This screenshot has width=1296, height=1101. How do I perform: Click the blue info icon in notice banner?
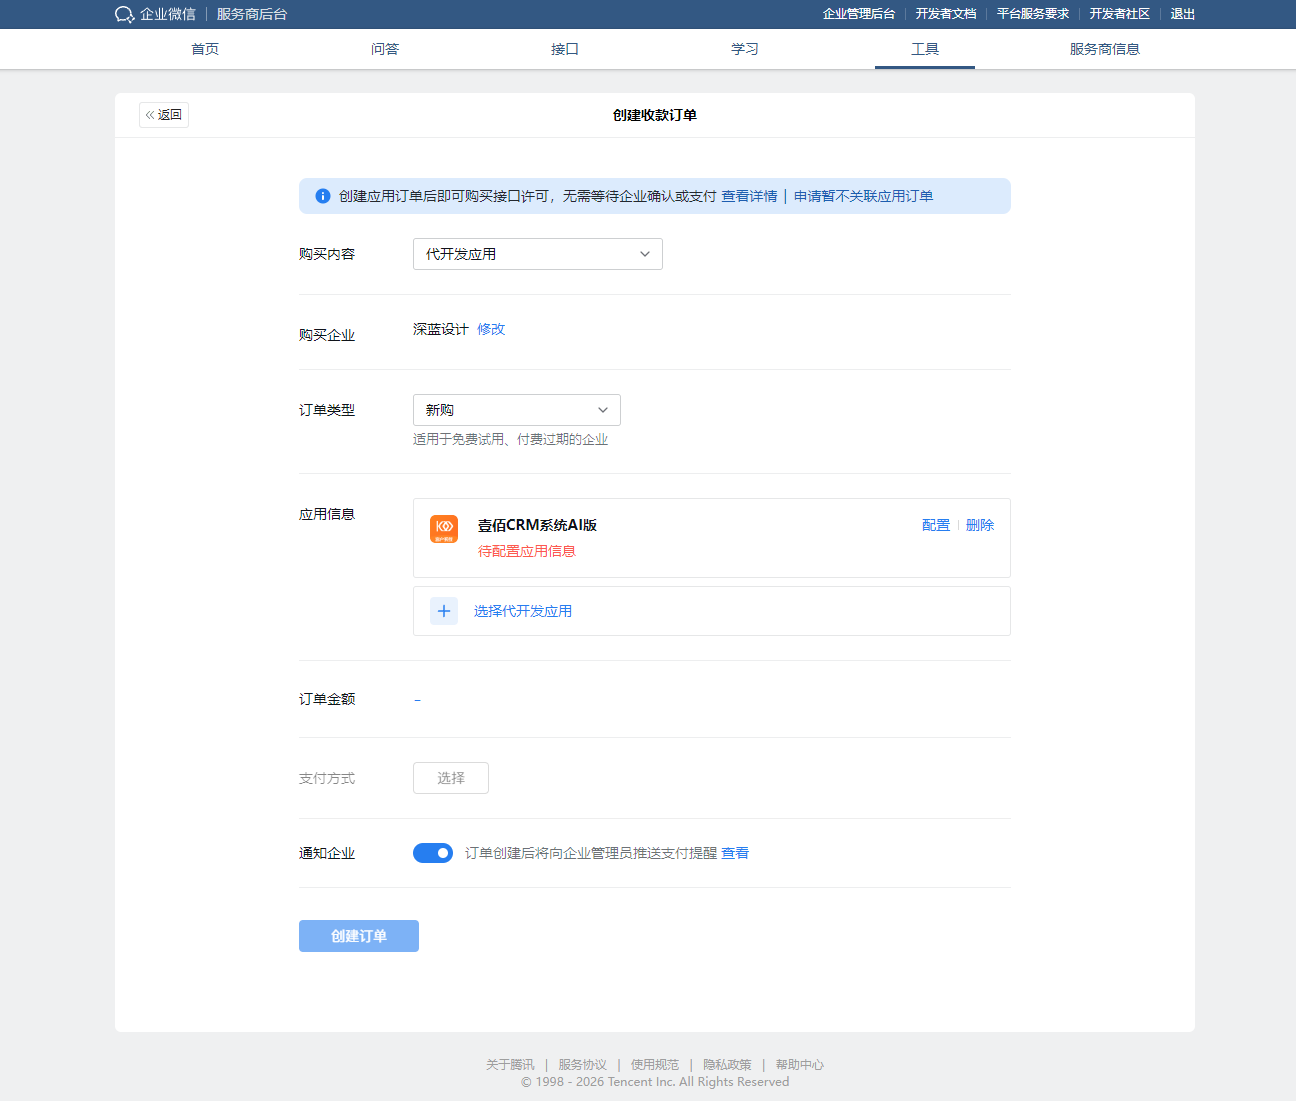pyautogui.click(x=323, y=196)
